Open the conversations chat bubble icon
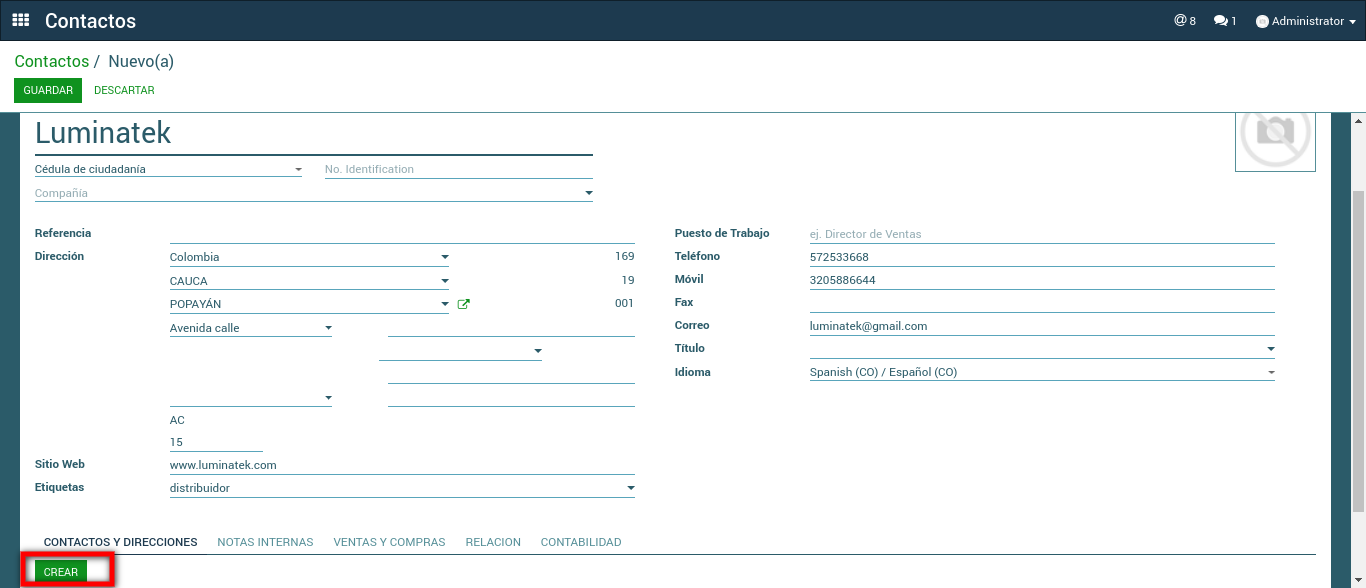 (x=1224, y=21)
